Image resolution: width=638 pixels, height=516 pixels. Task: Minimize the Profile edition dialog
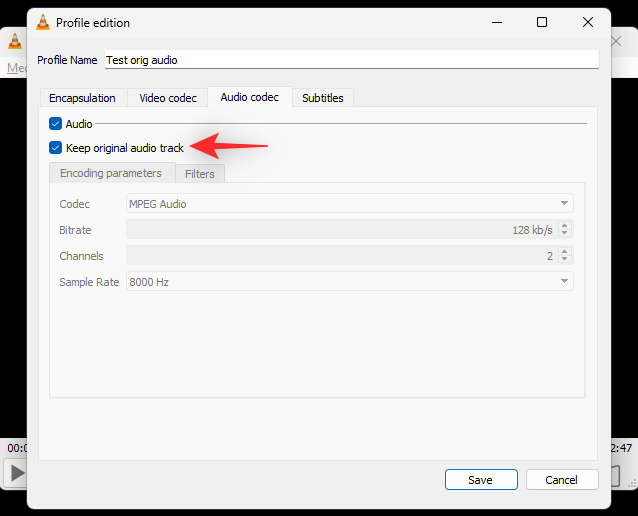coord(497,22)
